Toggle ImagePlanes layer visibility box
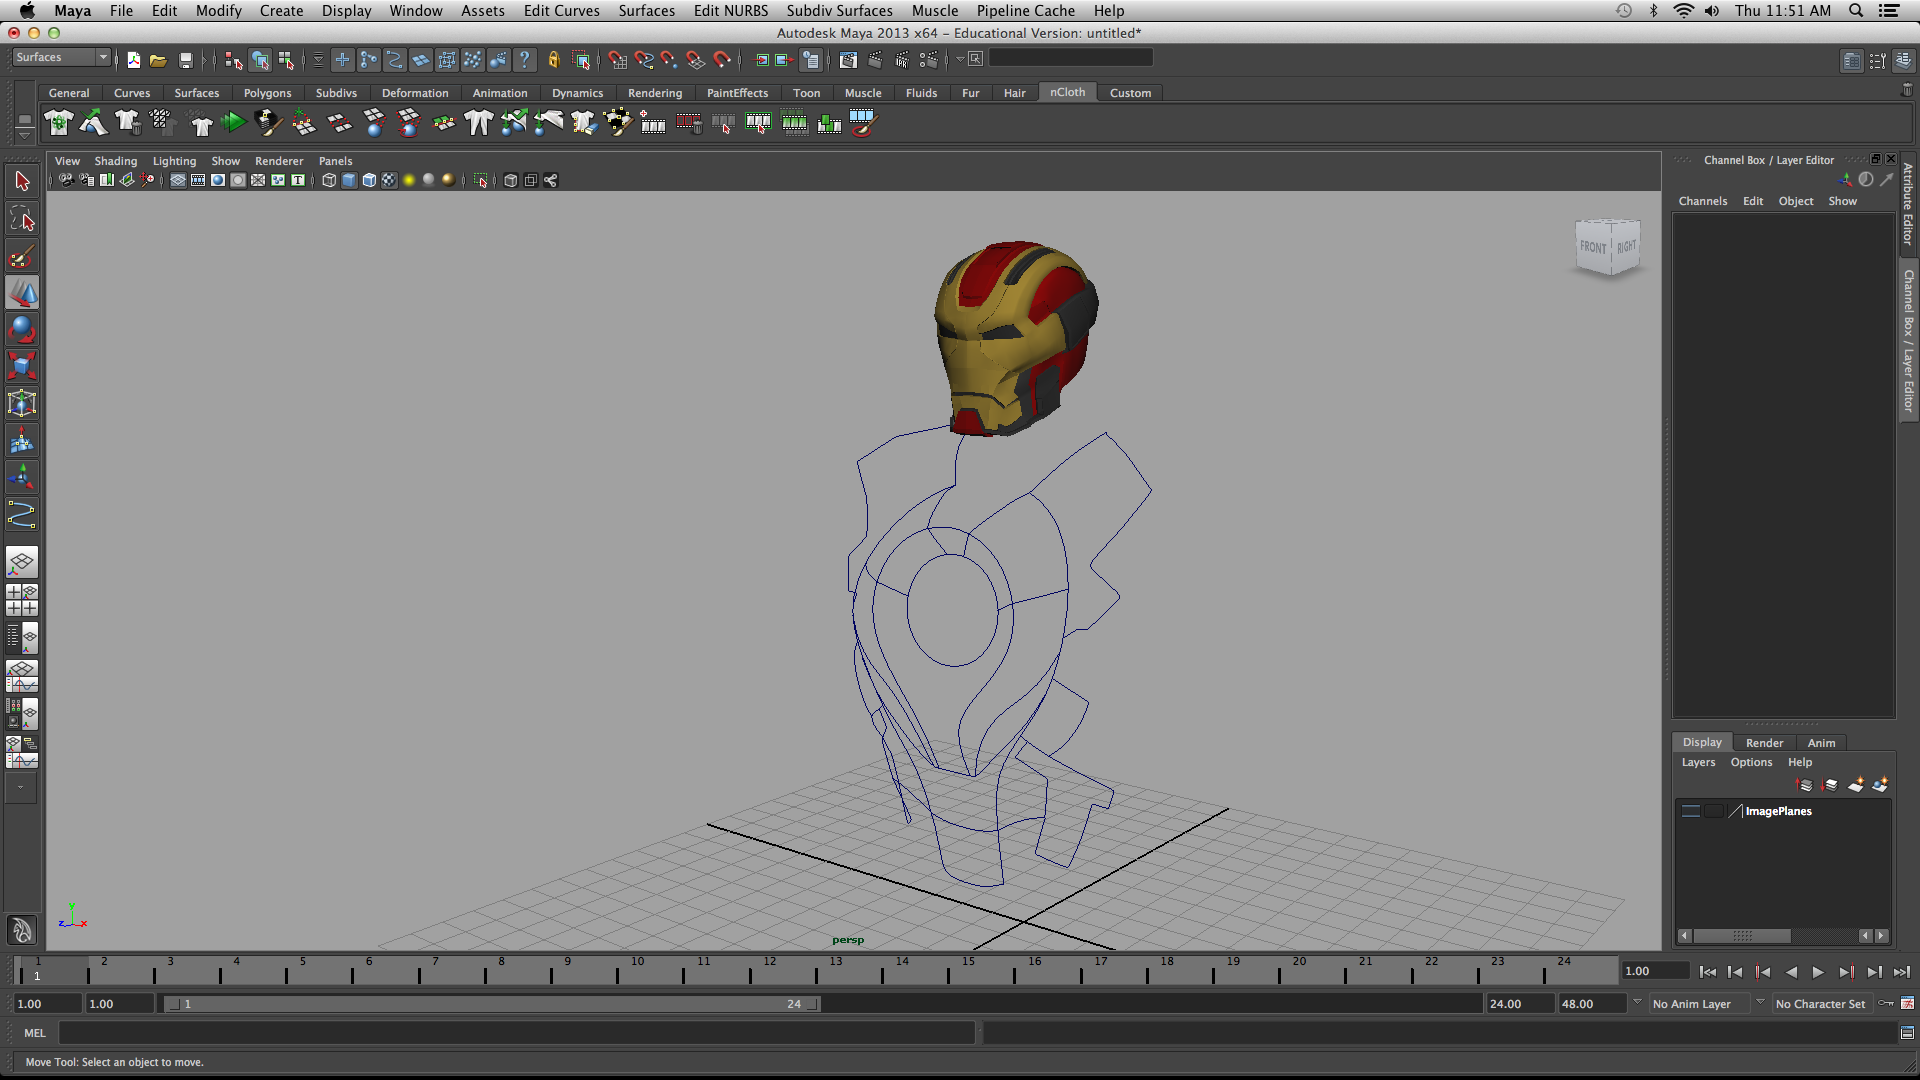 (x=1690, y=811)
